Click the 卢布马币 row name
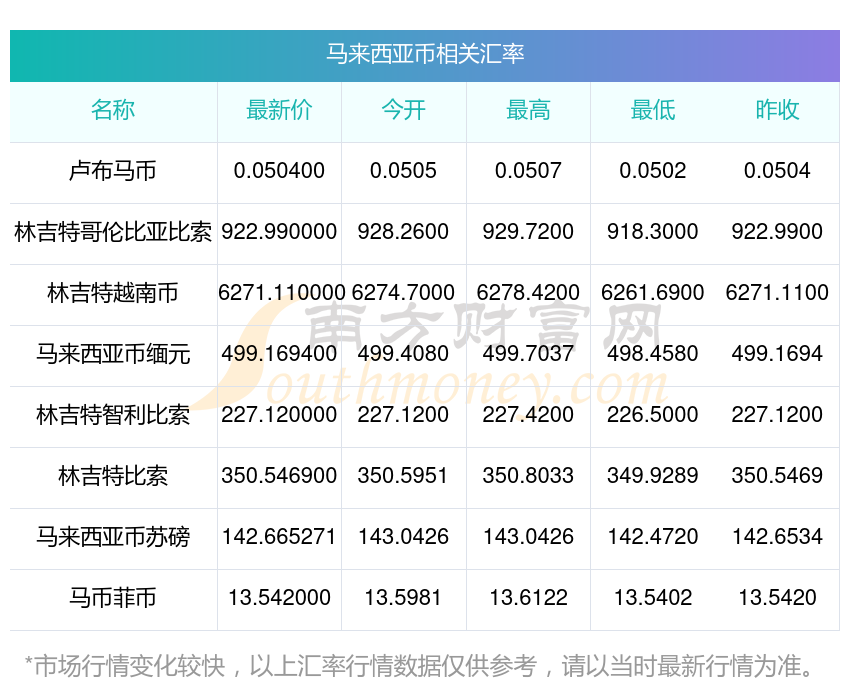 113,171
